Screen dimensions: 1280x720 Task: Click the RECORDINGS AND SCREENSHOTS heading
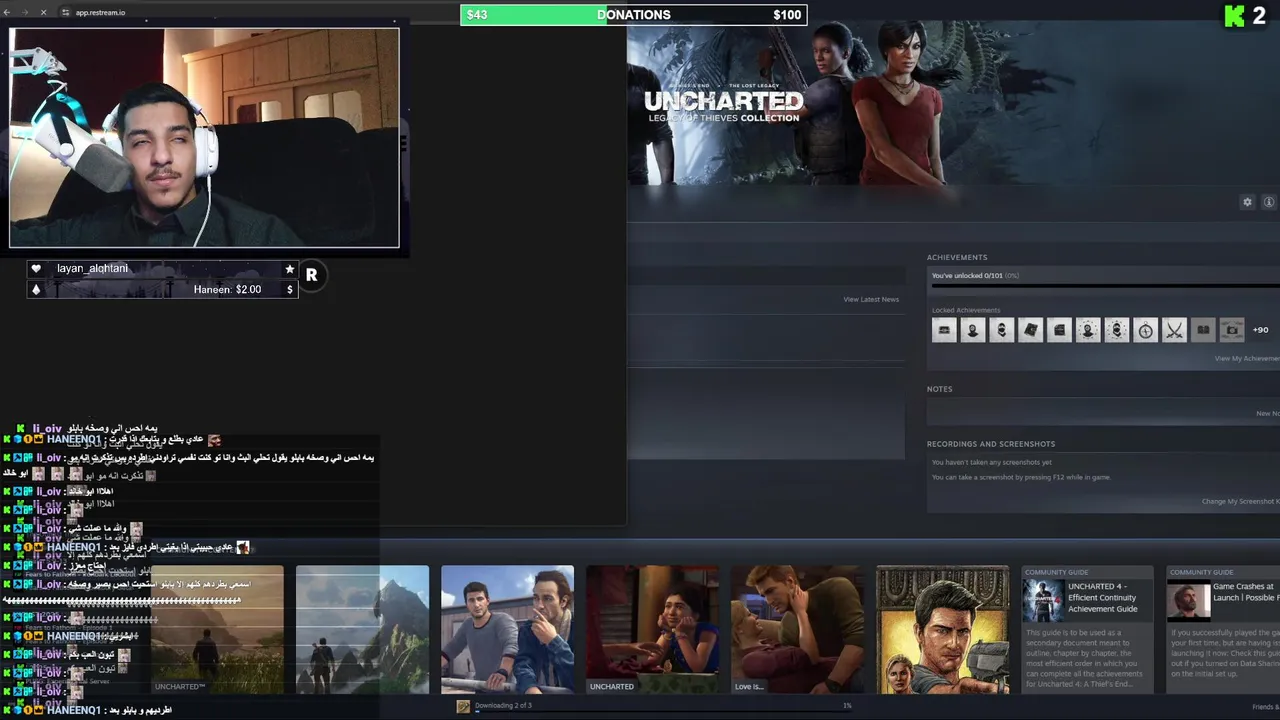coord(991,444)
